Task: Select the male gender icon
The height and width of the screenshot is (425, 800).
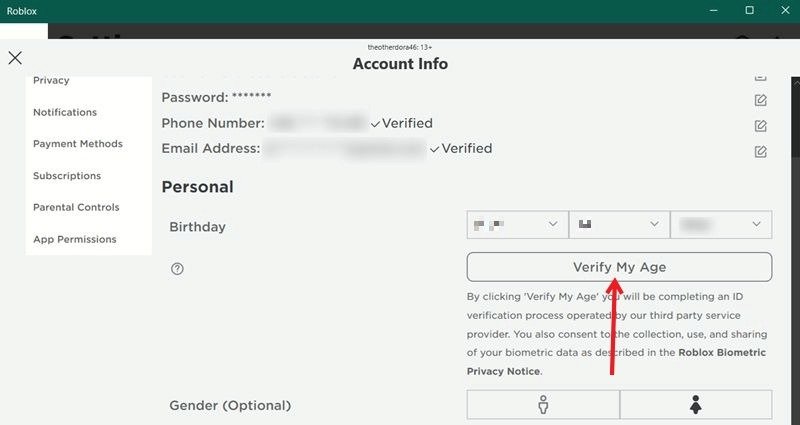Action: pyautogui.click(x=543, y=405)
